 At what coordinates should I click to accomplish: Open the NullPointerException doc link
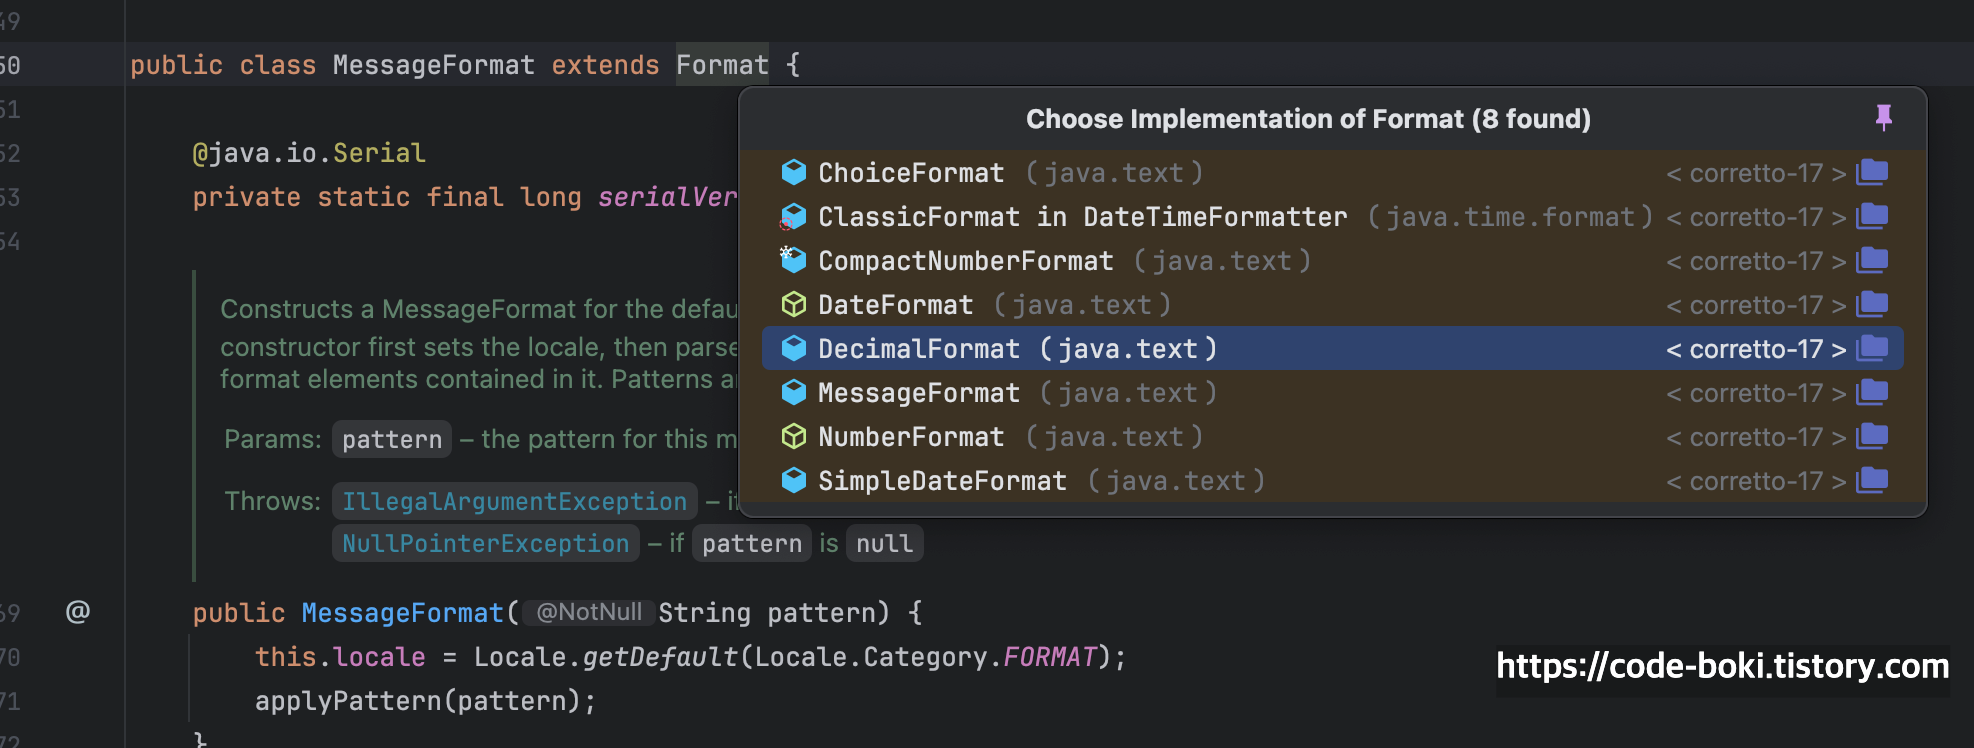[485, 544]
